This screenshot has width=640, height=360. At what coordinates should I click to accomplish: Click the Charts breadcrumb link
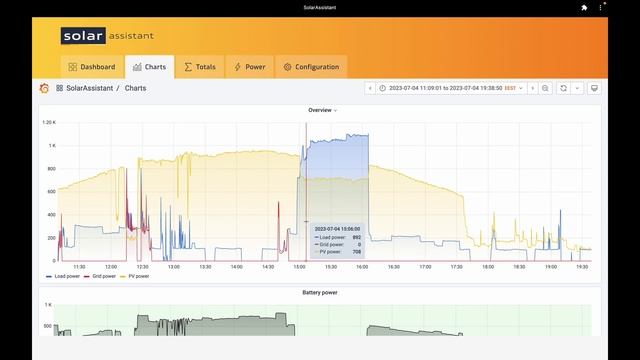point(136,88)
